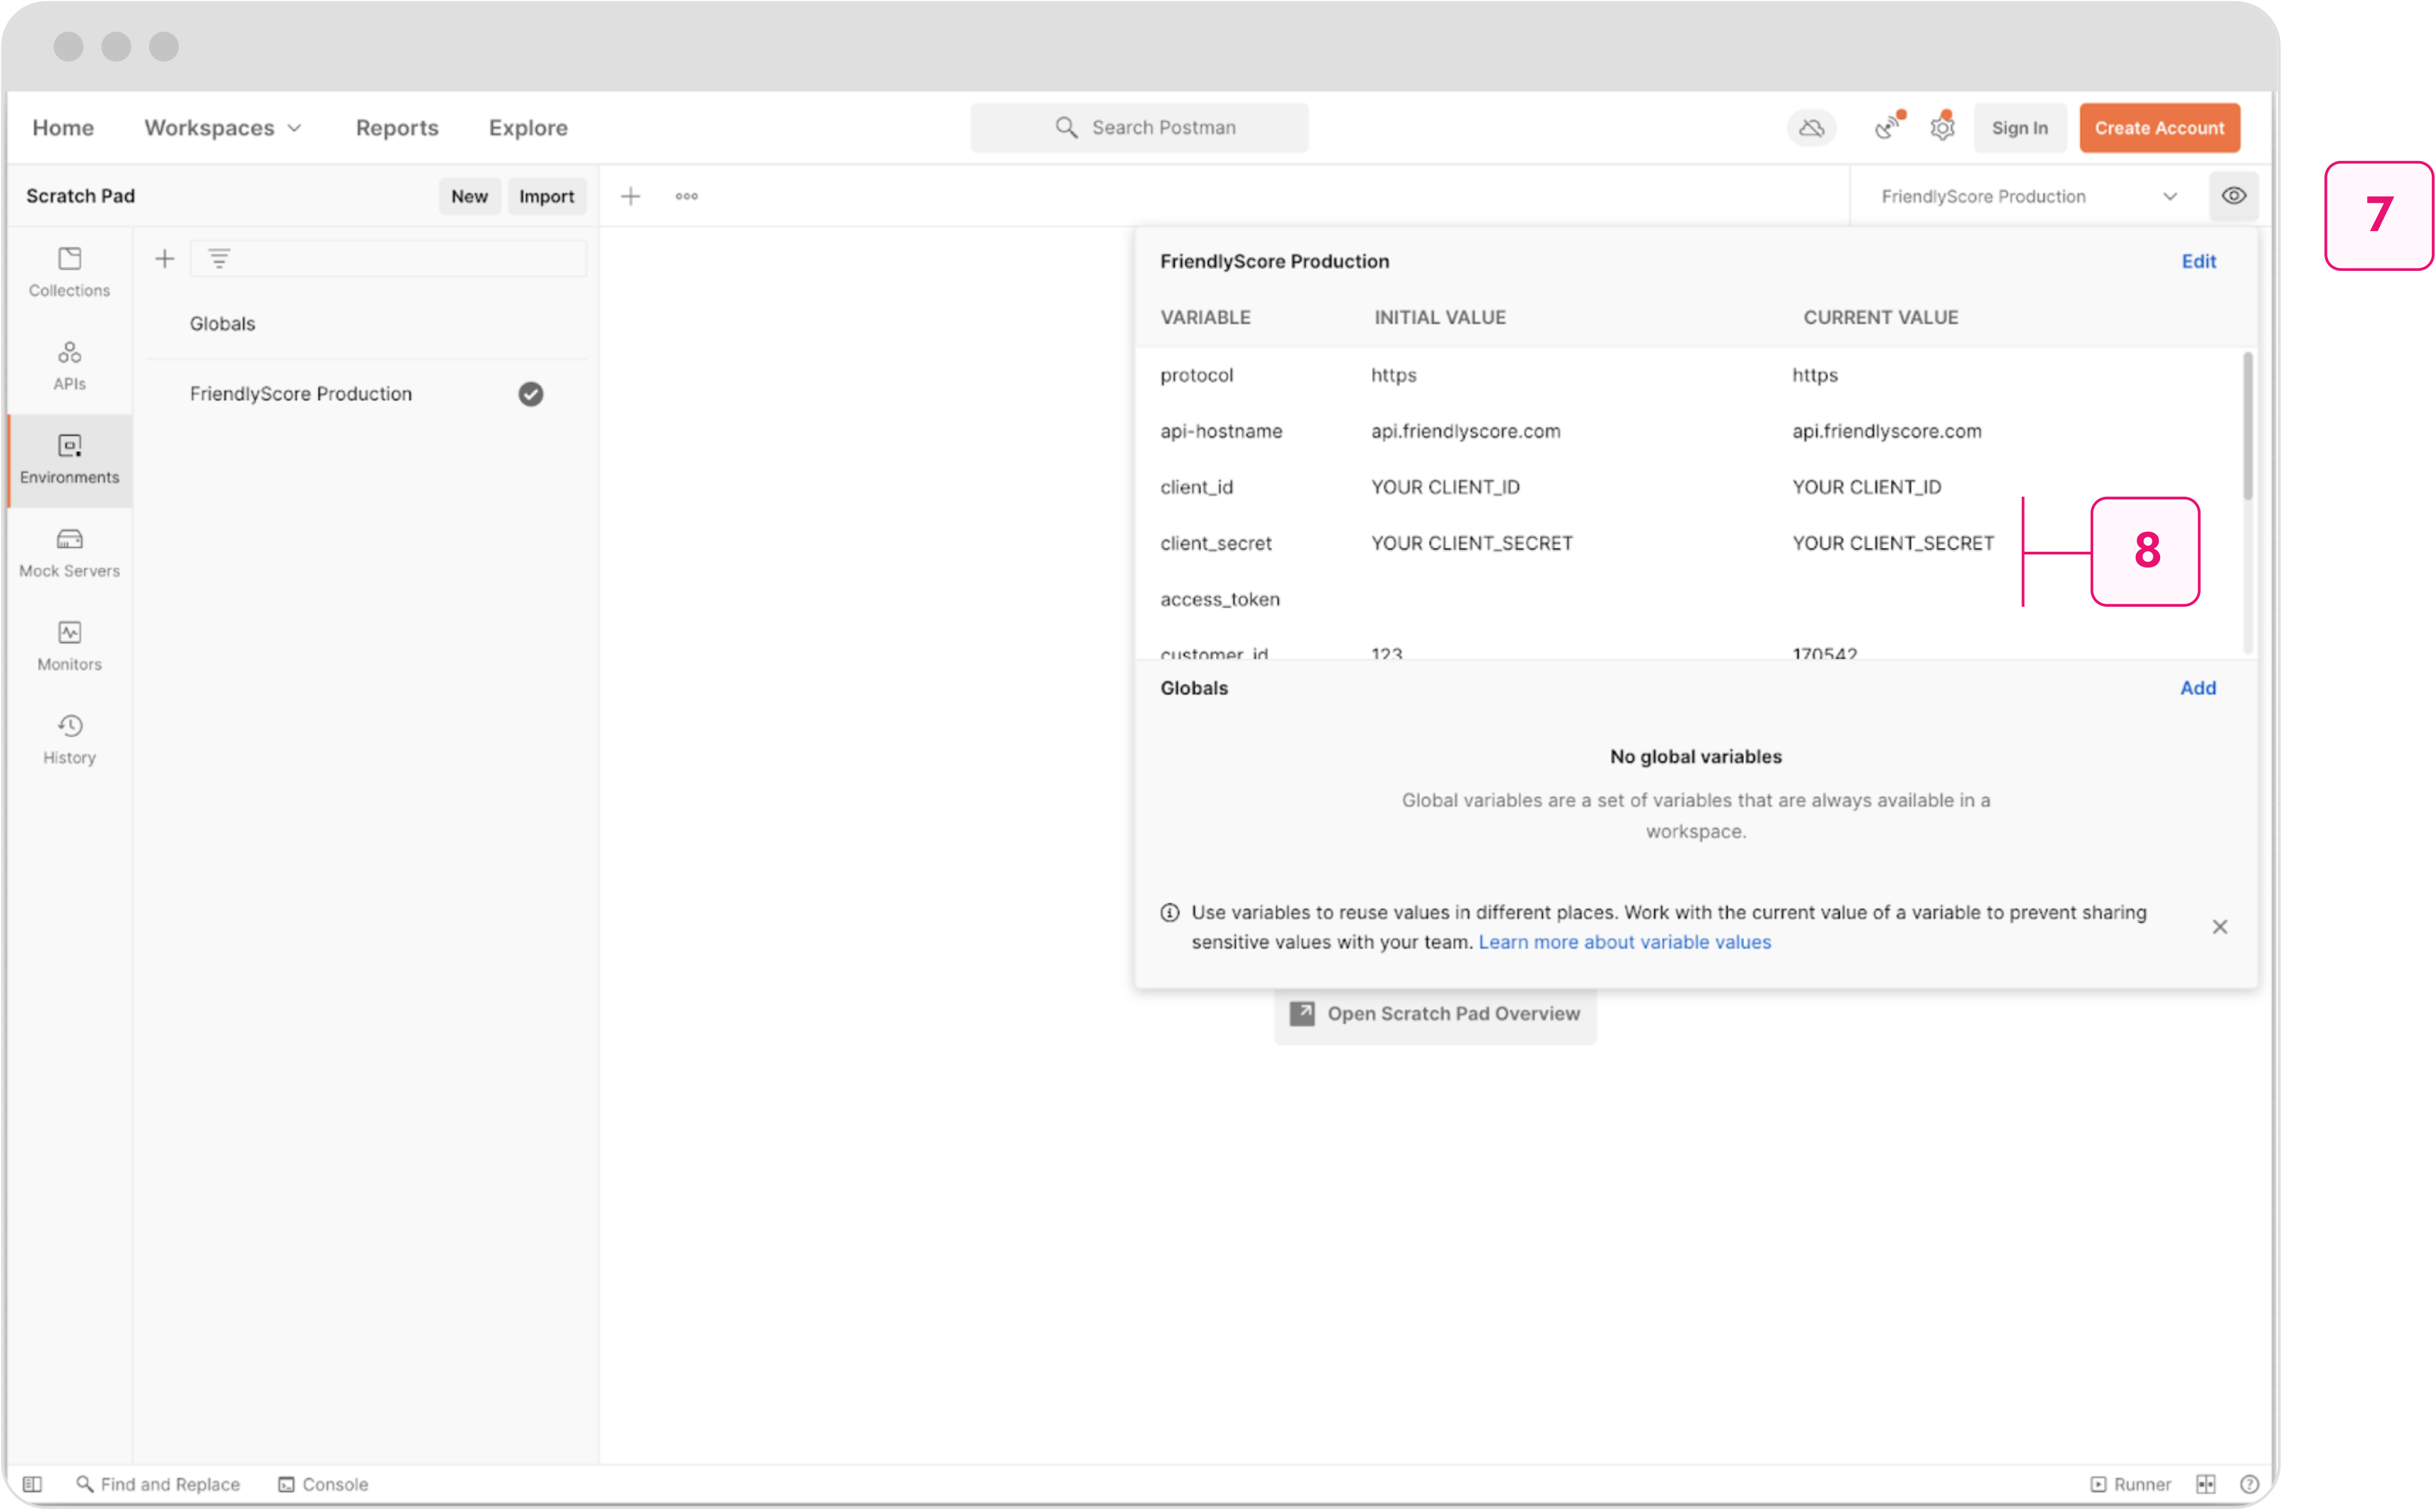Image resolution: width=2435 pixels, height=1512 pixels.
Task: Open the Explore menu item
Action: click(x=528, y=128)
